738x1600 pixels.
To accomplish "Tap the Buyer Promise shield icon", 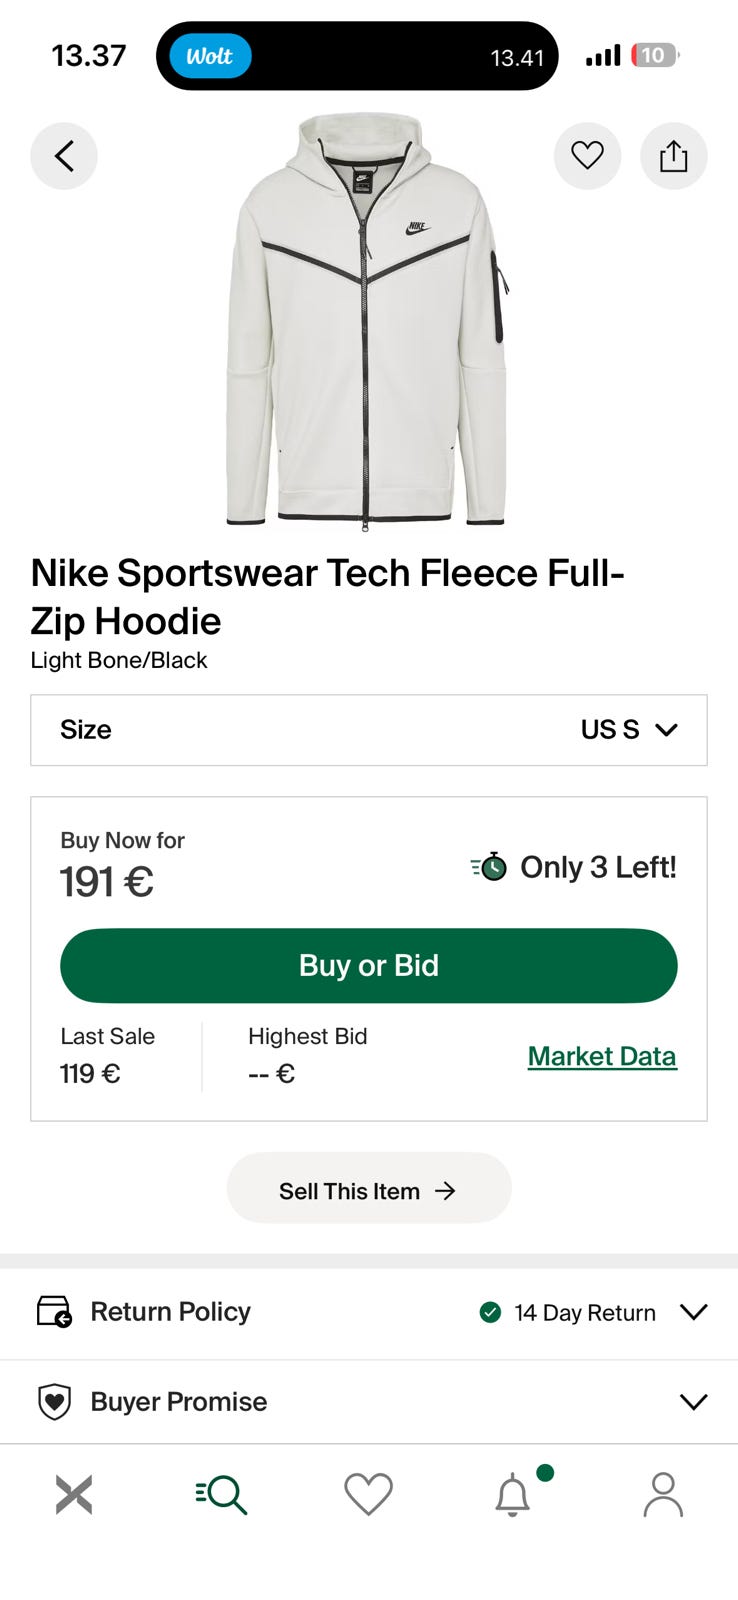I will pyautogui.click(x=54, y=1401).
